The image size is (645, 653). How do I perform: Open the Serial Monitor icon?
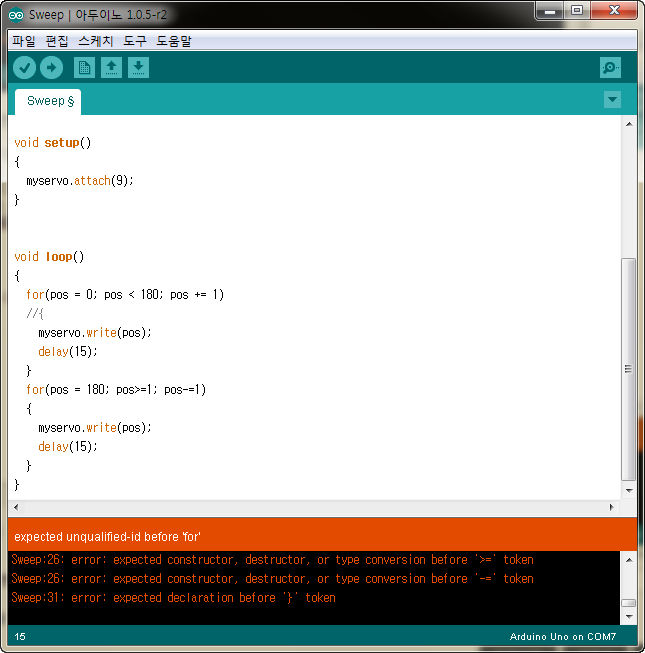[x=610, y=67]
